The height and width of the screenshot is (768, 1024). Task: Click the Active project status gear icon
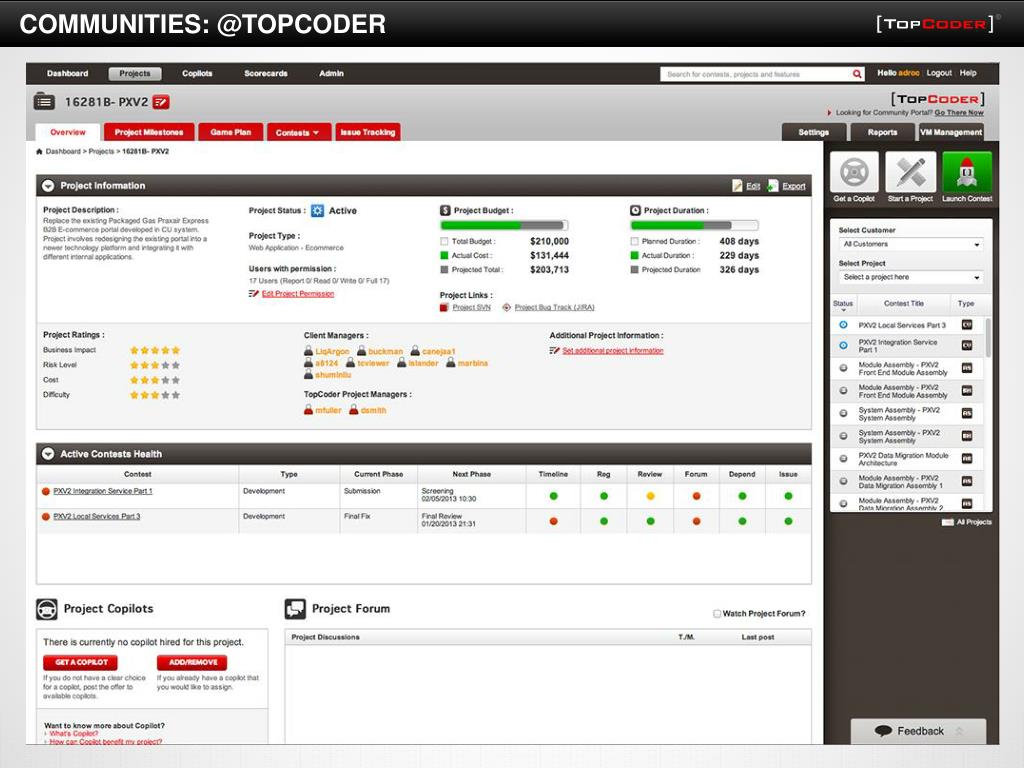[317, 210]
